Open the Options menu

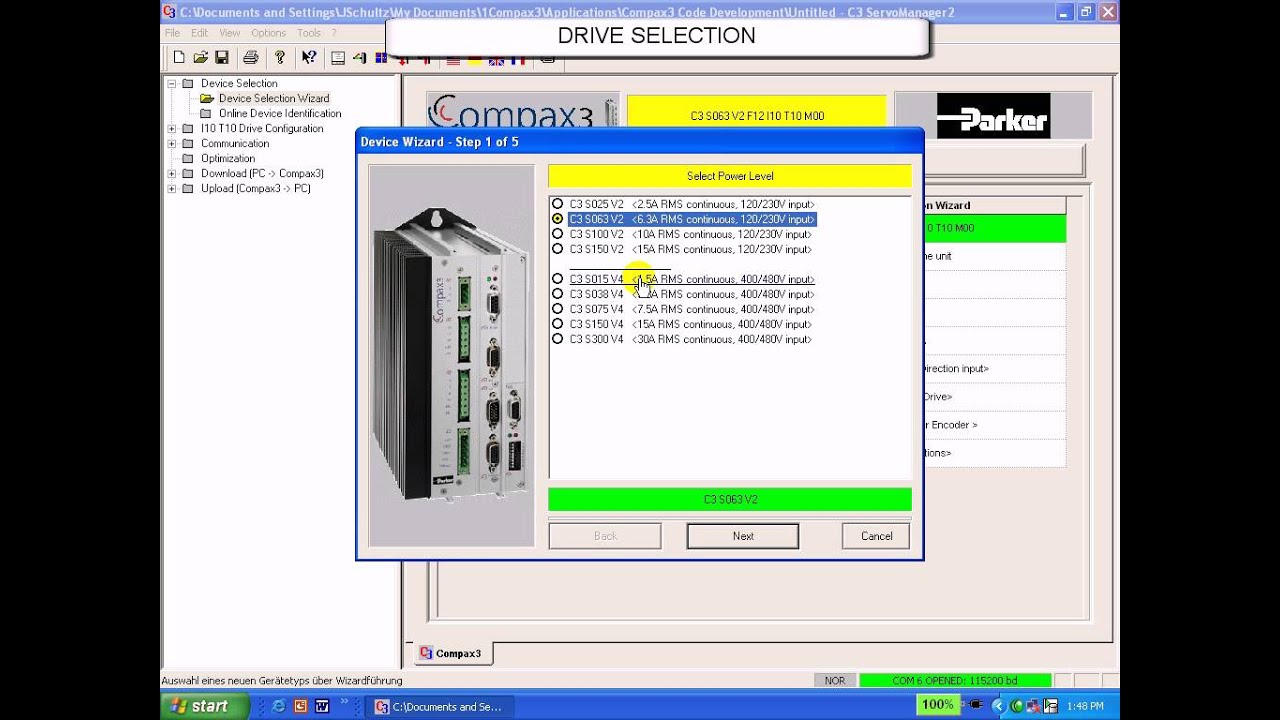269,33
